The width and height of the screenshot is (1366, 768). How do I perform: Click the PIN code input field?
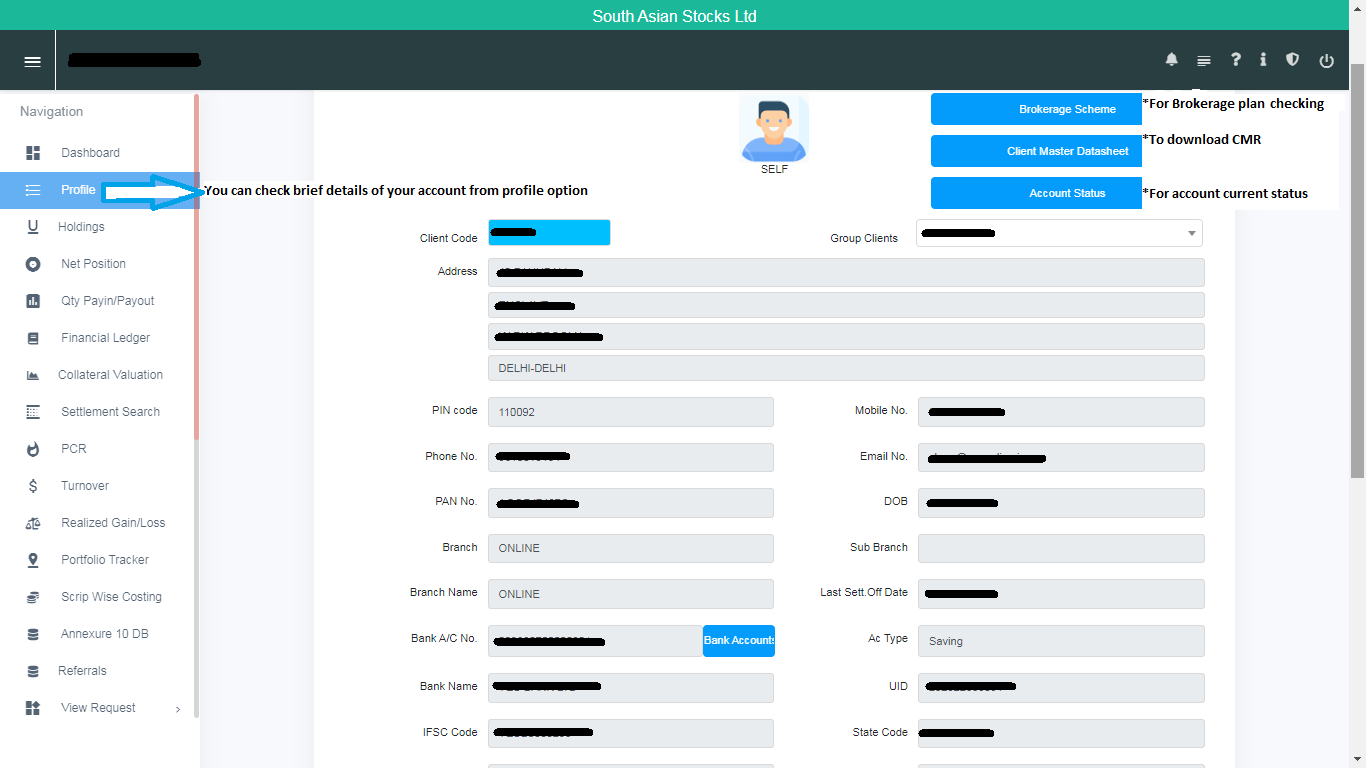pyautogui.click(x=630, y=412)
